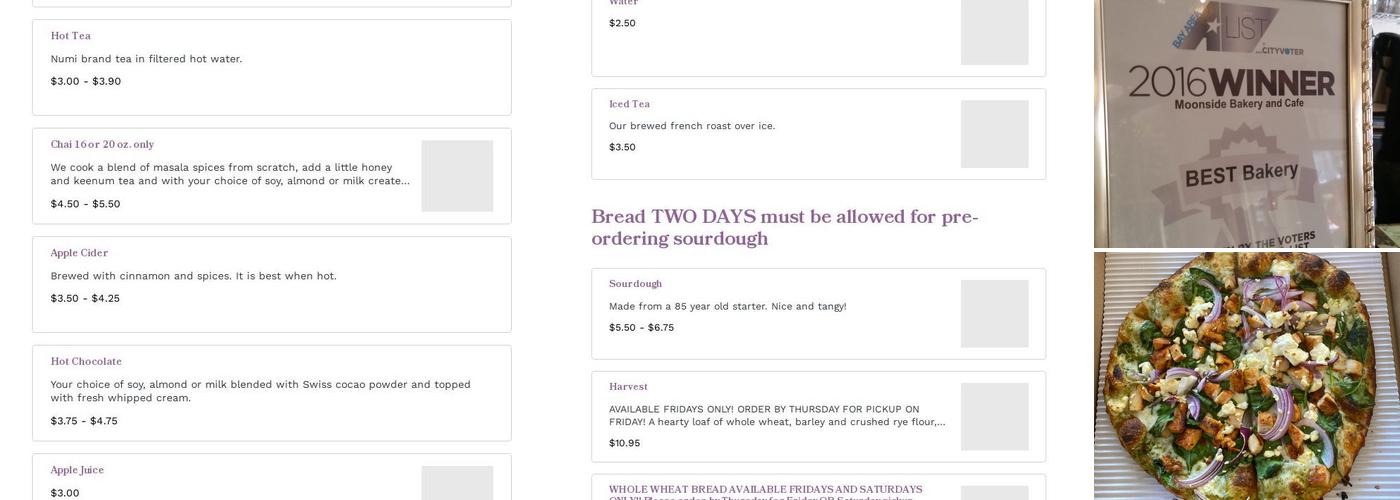
Task: Click the Bread pre-ordering sourdough section heading
Action: pos(784,228)
